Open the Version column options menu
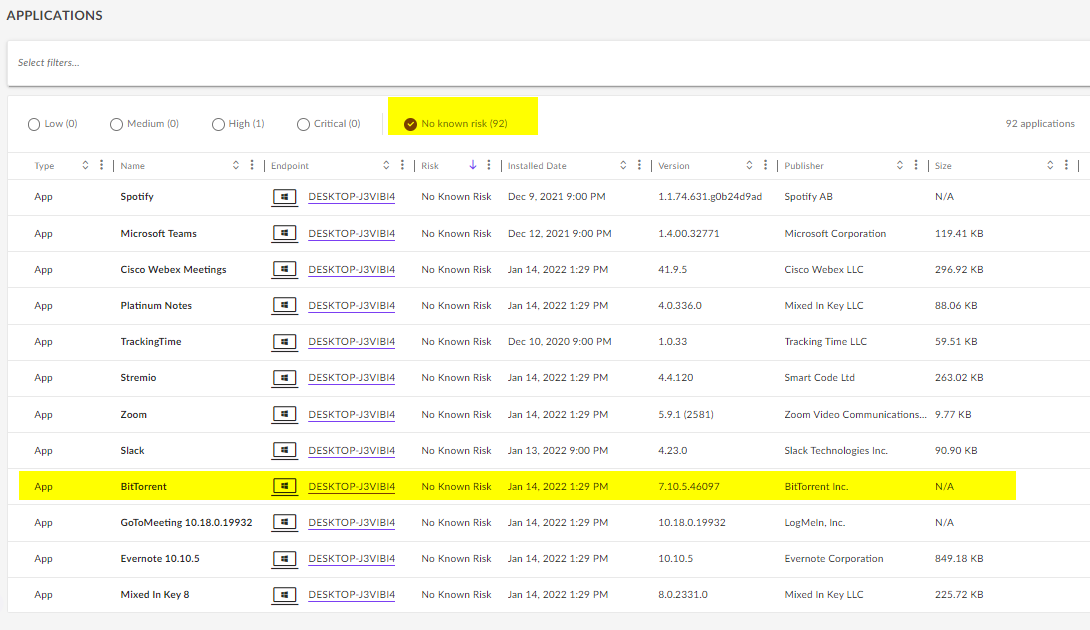Screen dimensions: 1090x630 [765, 165]
